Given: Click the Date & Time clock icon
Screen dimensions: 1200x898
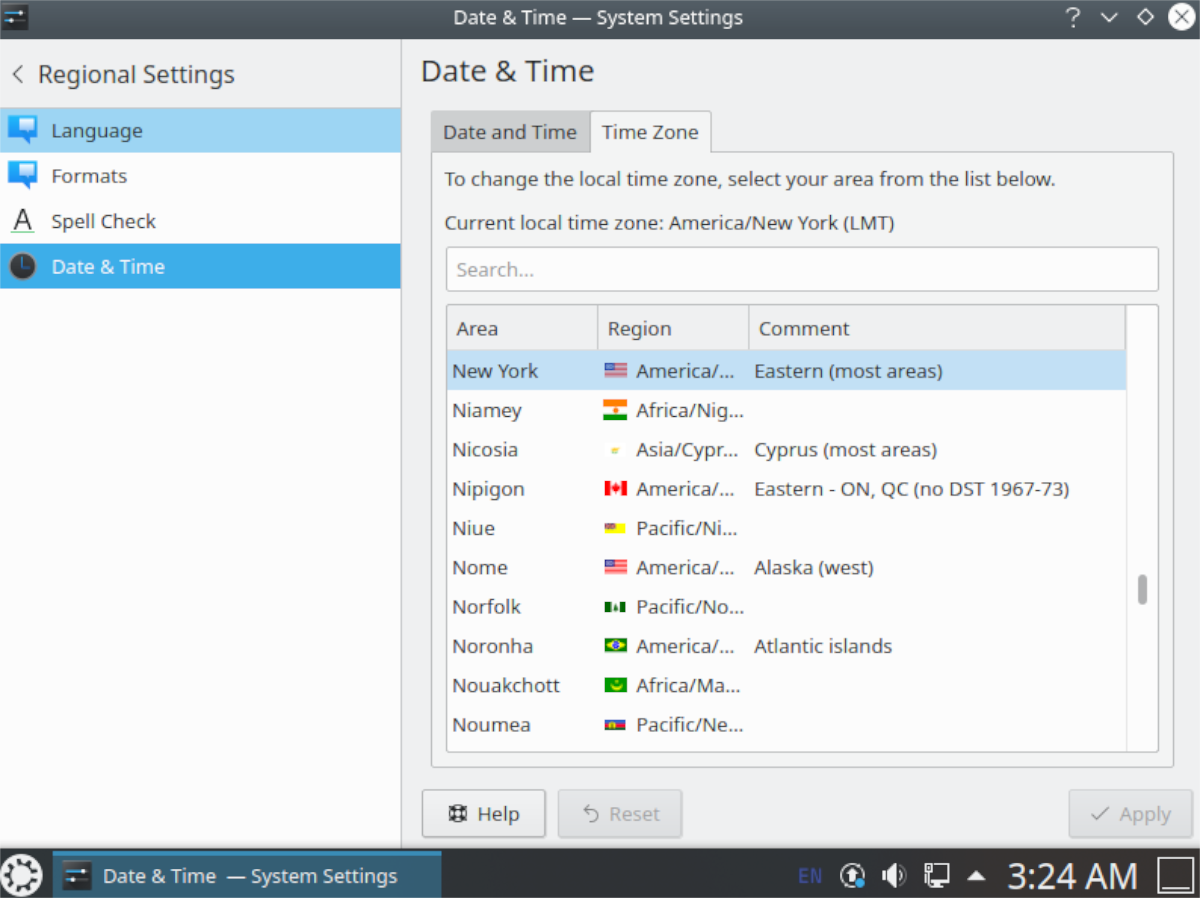Looking at the screenshot, I should tap(22, 266).
